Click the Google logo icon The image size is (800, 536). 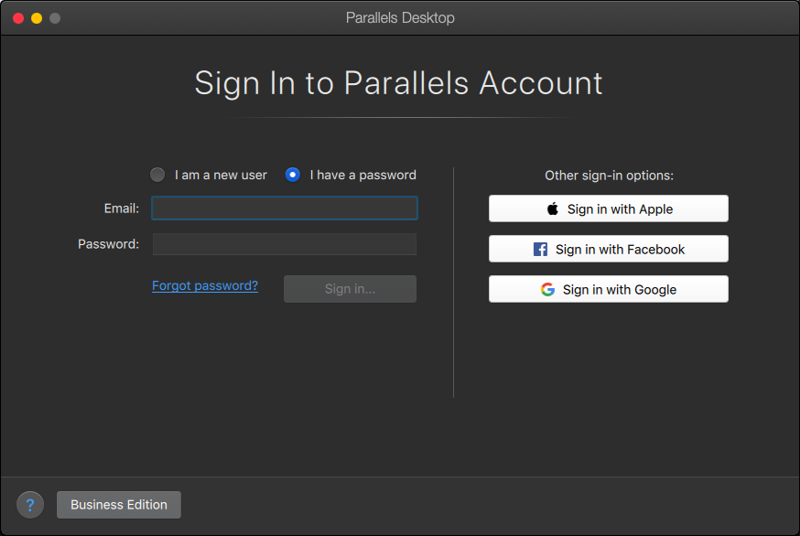pos(547,289)
